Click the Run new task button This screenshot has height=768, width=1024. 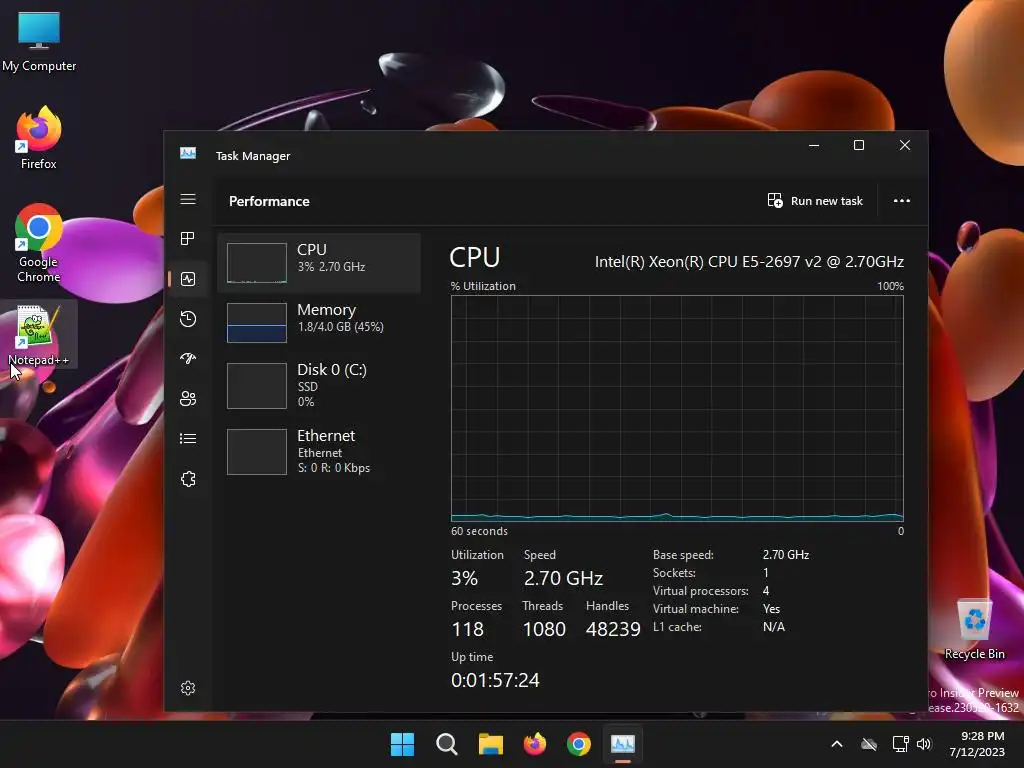pos(815,200)
